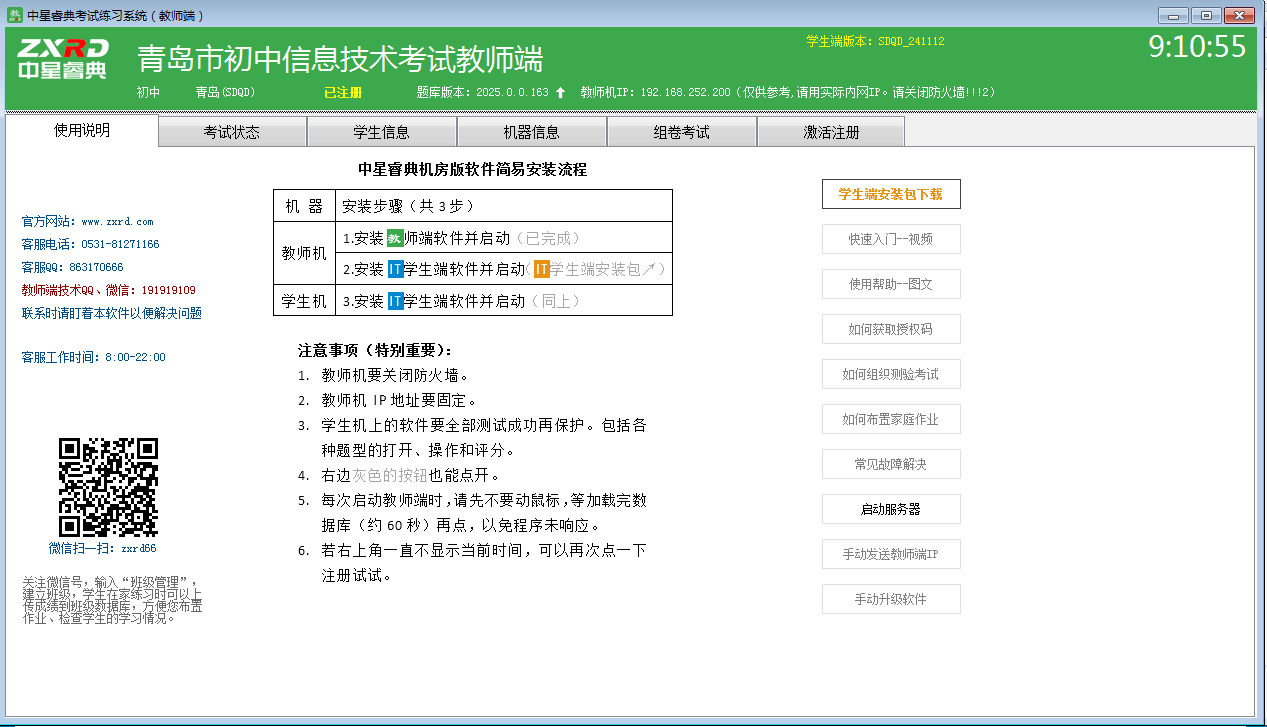1267x727 pixels.
Task: Click the 已注册 status text
Action: (342, 92)
